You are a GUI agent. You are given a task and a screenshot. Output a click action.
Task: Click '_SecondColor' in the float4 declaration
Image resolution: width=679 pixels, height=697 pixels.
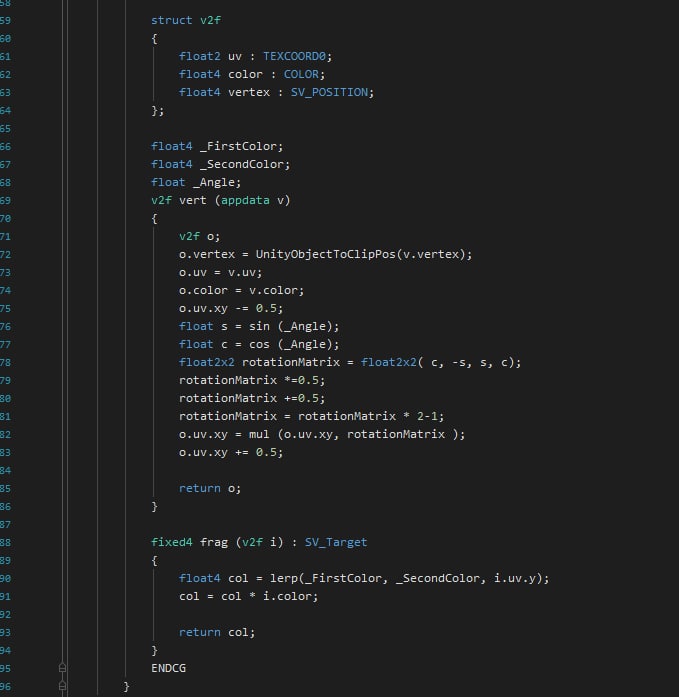[242, 164]
